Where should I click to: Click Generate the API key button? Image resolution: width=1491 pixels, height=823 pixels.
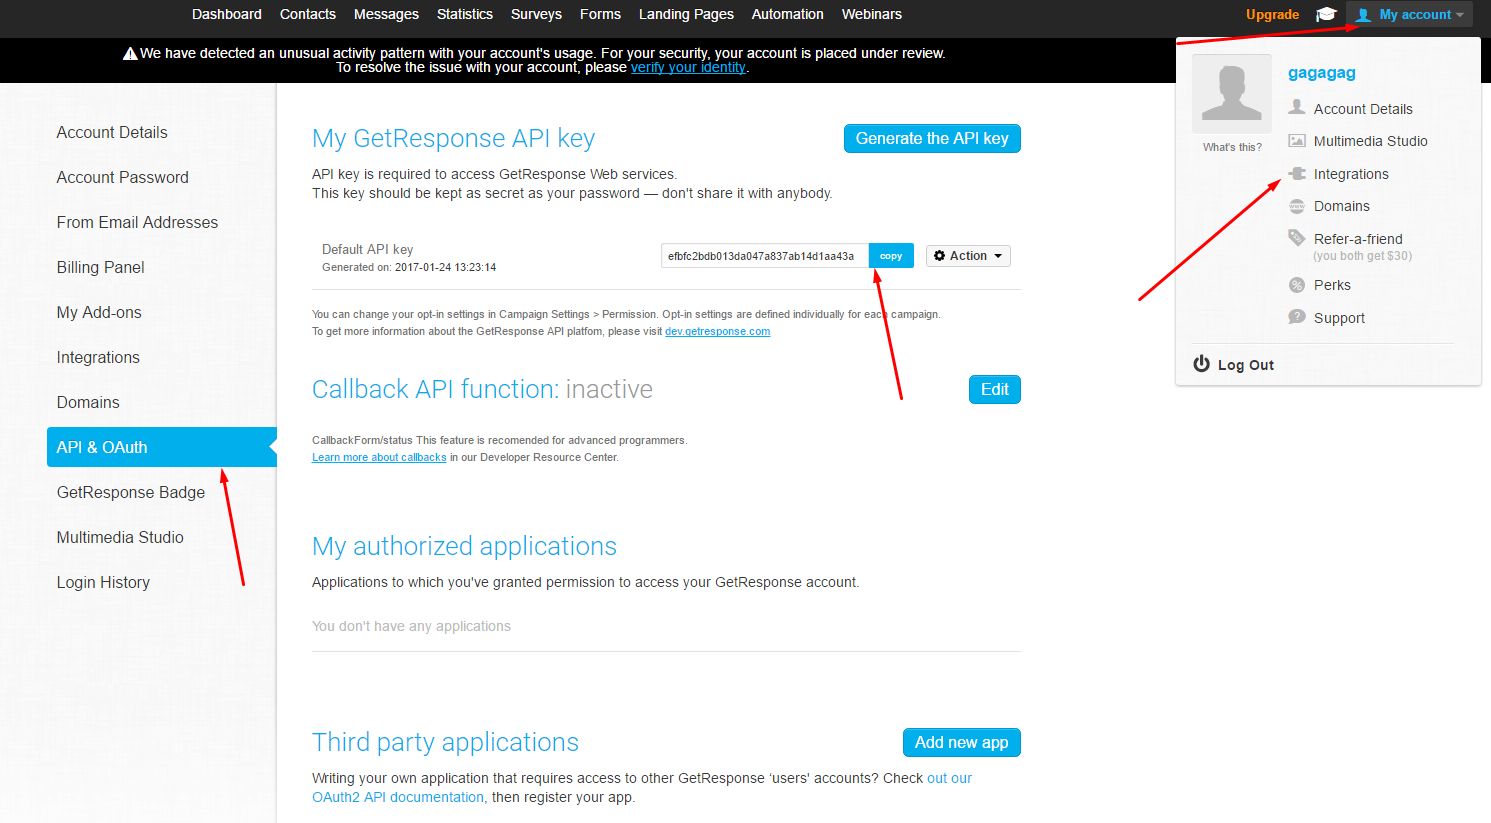coord(932,138)
